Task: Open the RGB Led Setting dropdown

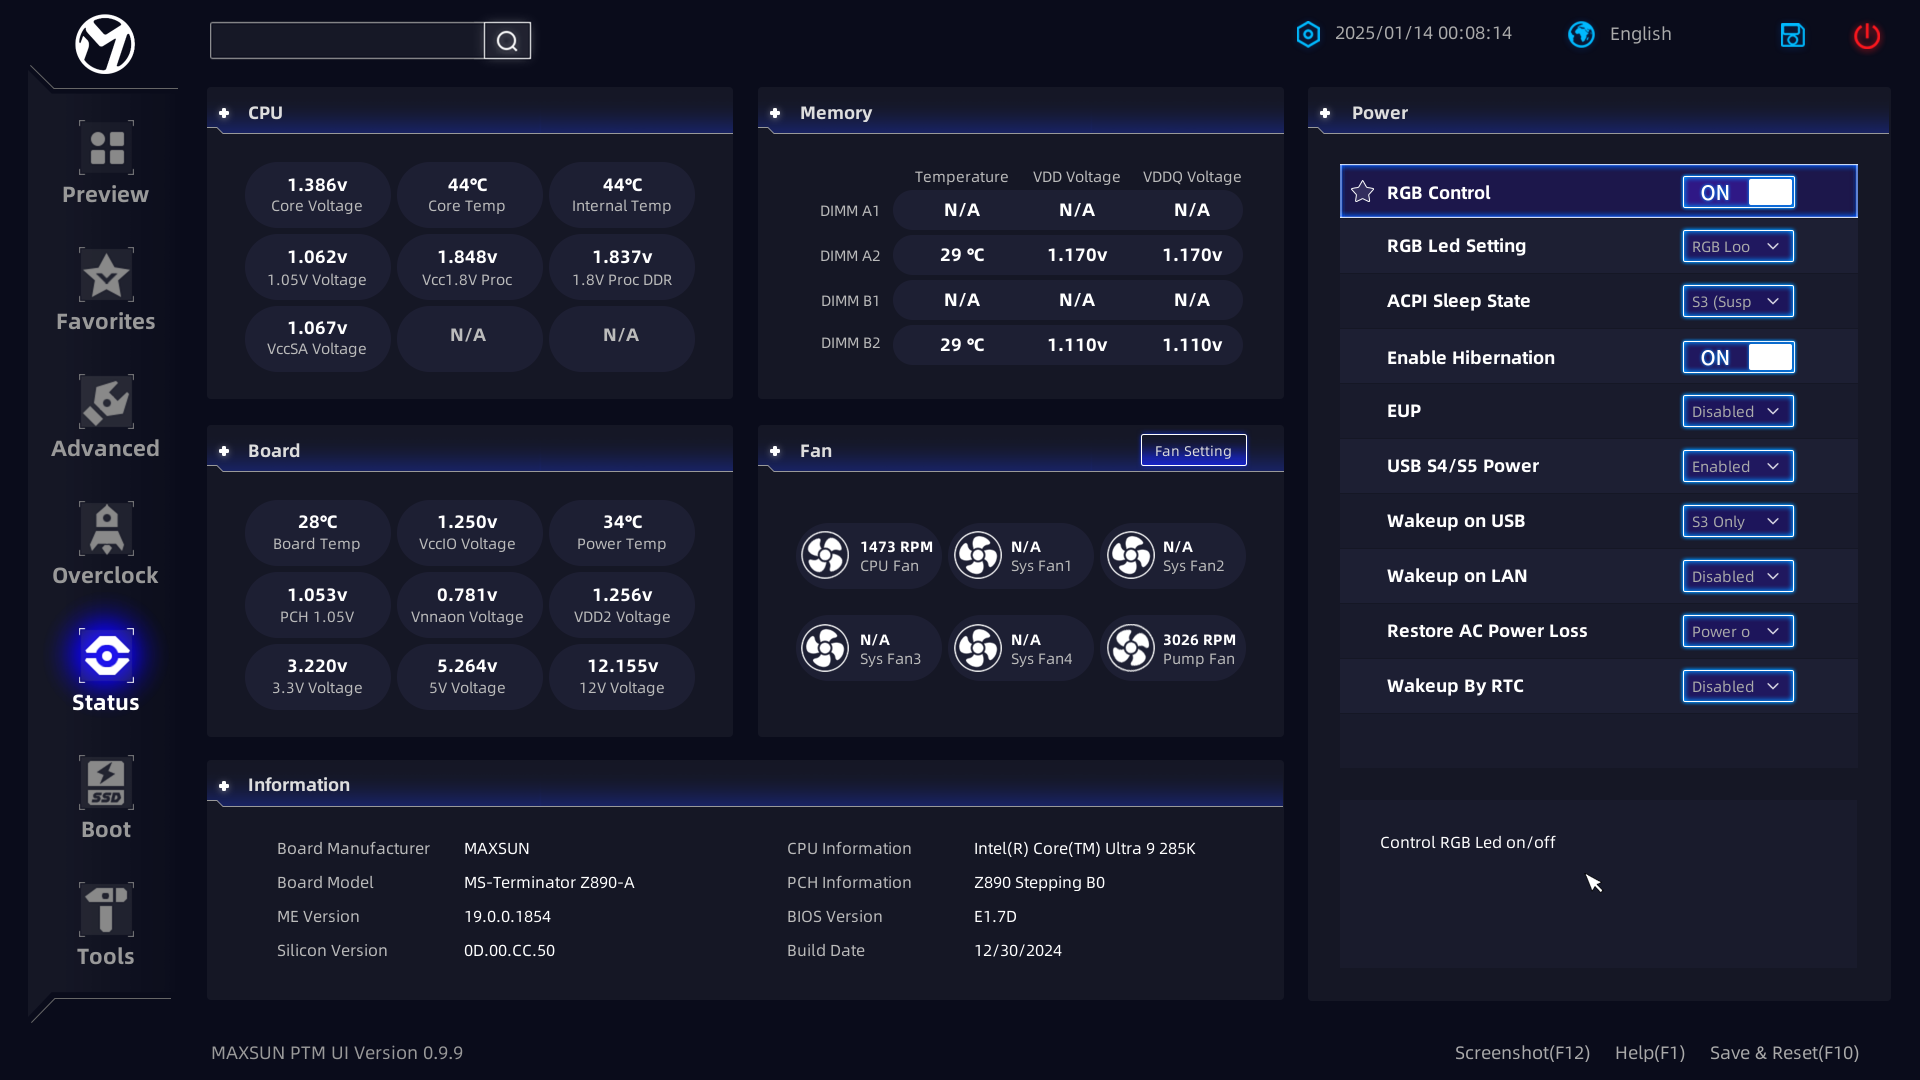Action: pos(1737,246)
